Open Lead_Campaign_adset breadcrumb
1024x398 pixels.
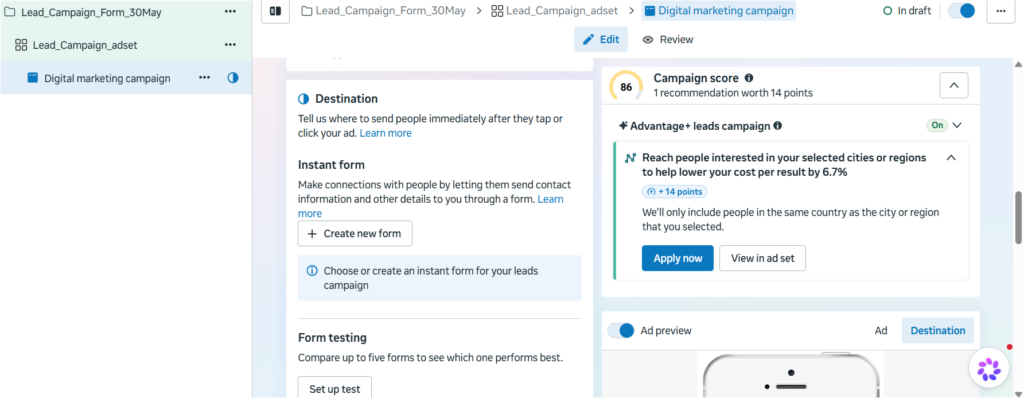[x=554, y=10]
